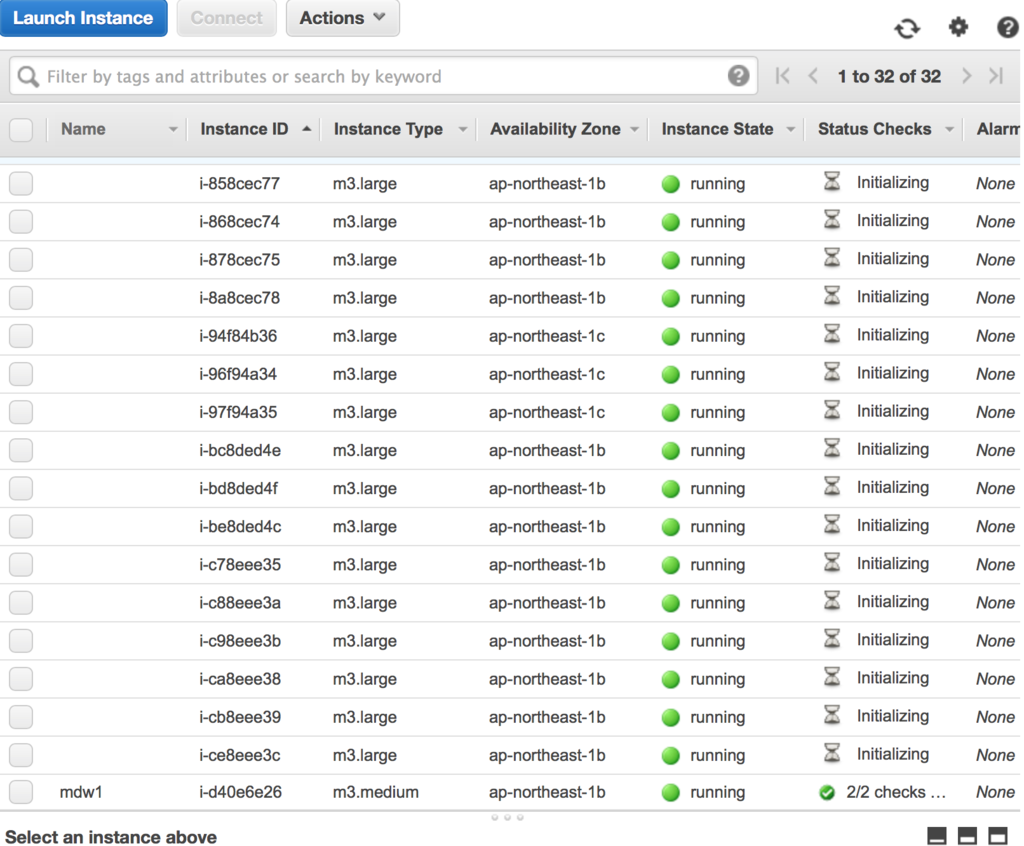Click the Launch Instance button

click(84, 18)
